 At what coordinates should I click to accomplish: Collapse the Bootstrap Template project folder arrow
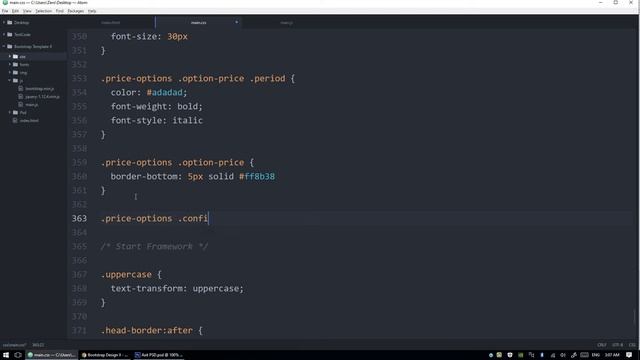pyautogui.click(x=4, y=47)
